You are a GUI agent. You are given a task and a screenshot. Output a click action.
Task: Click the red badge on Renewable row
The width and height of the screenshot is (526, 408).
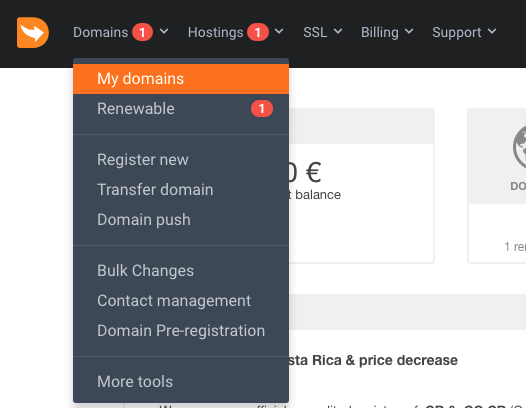(x=262, y=109)
